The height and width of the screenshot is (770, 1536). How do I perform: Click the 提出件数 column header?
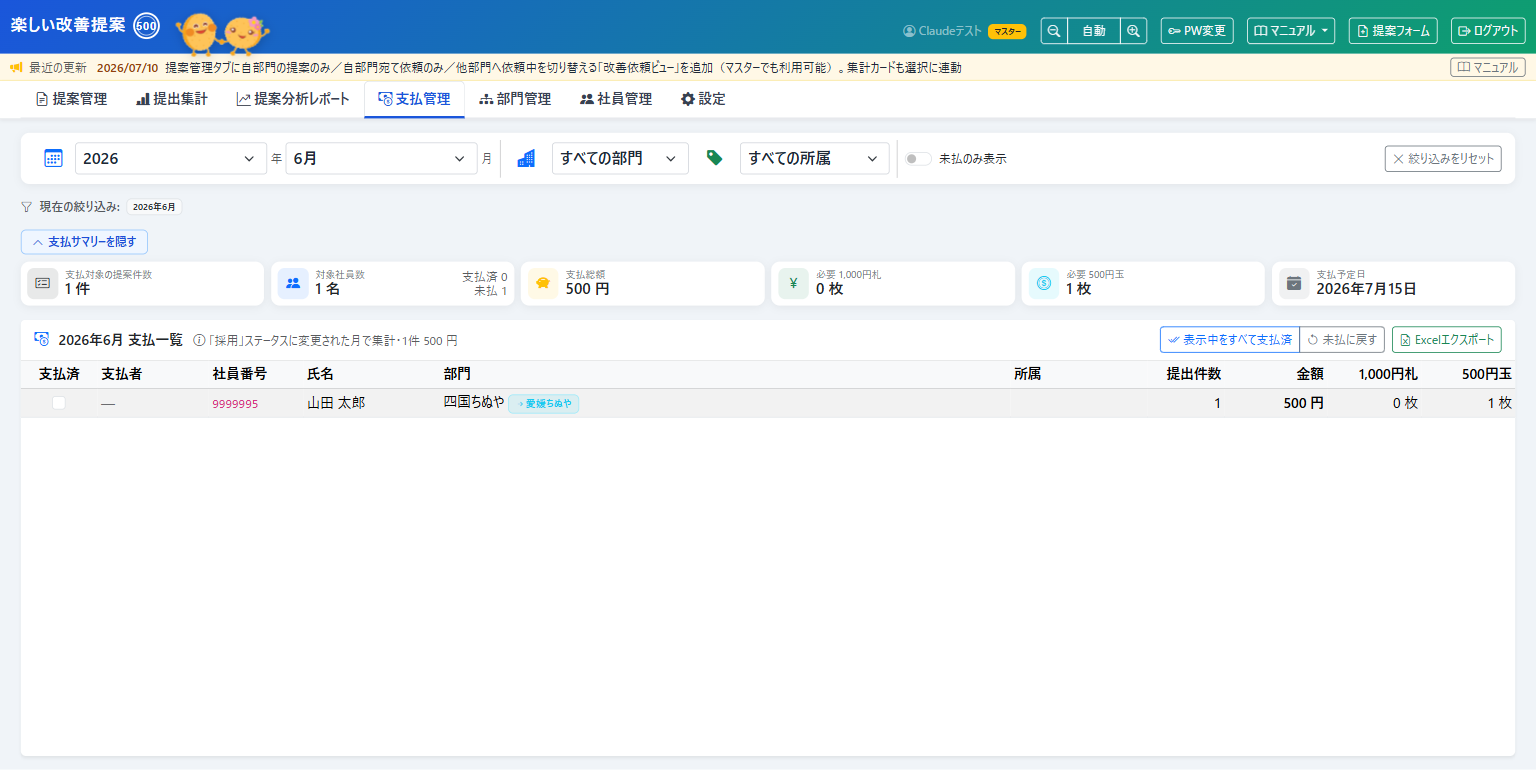tap(1193, 374)
